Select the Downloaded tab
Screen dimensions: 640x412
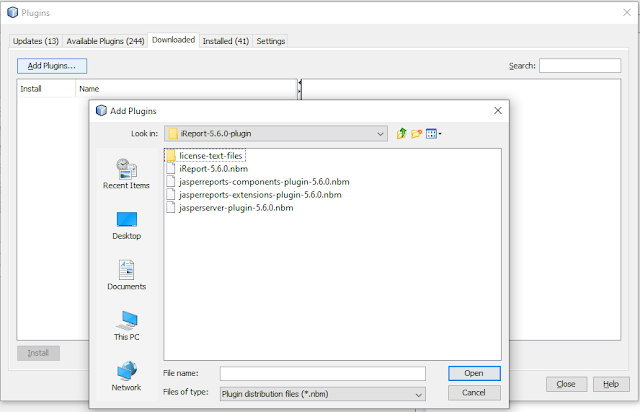click(173, 40)
